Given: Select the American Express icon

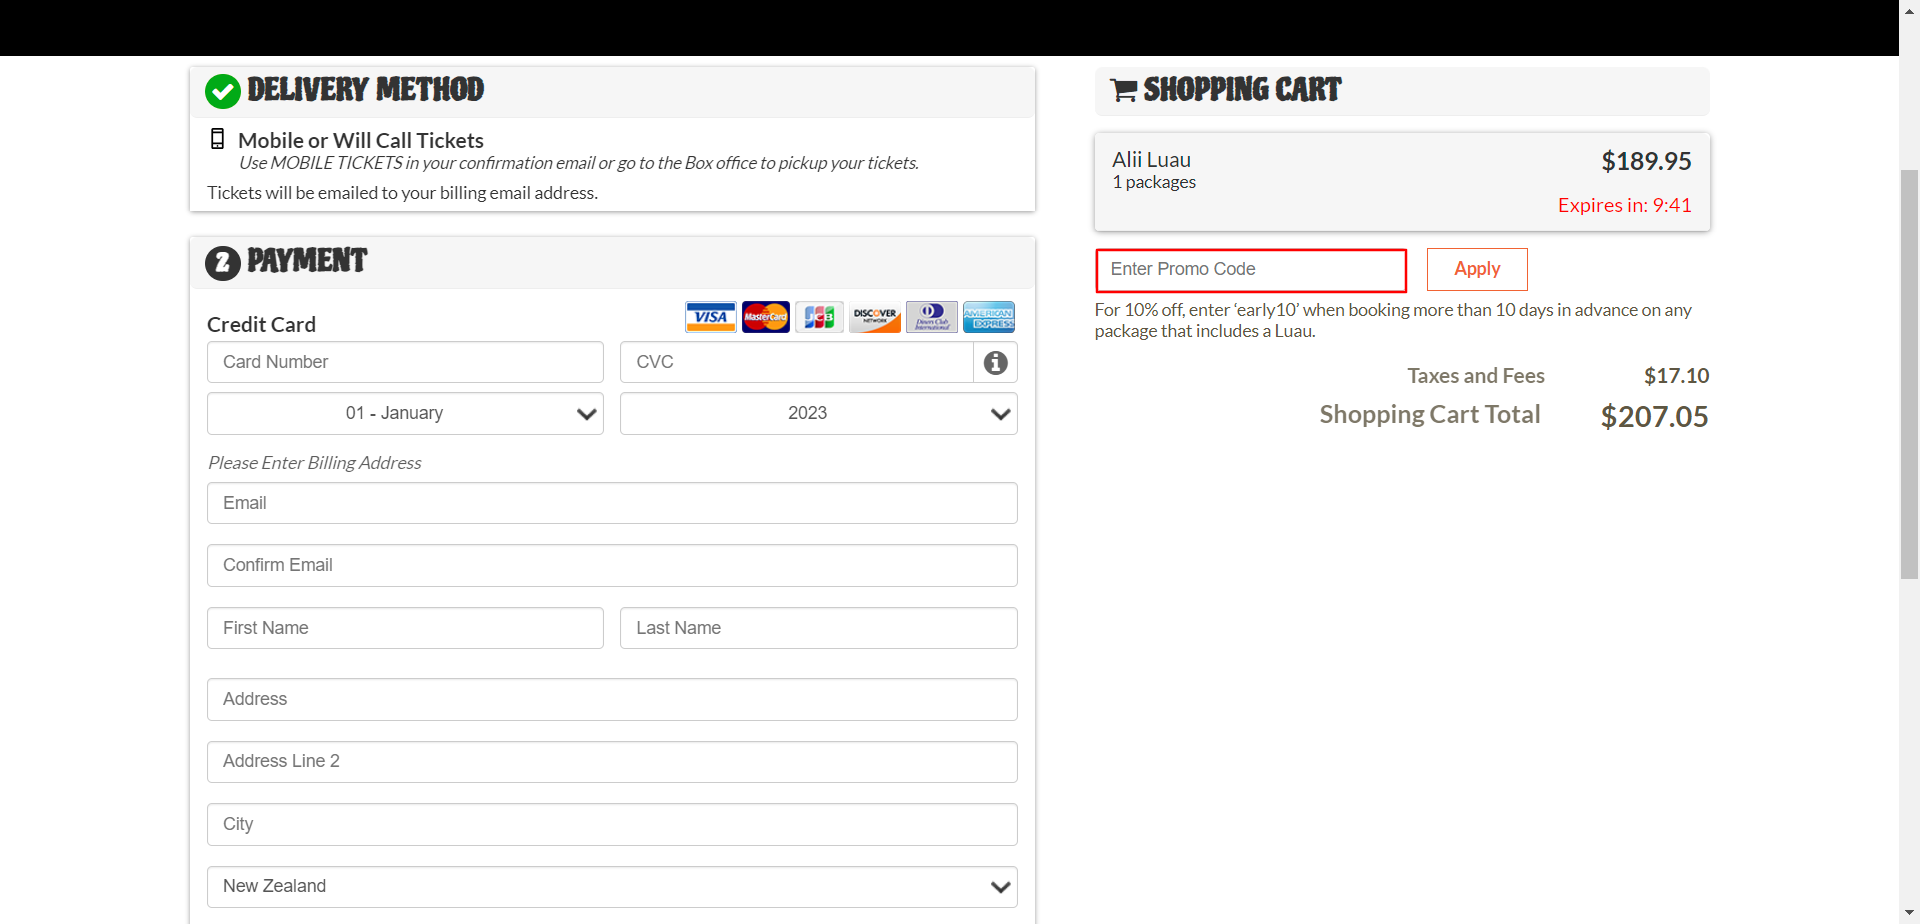Looking at the screenshot, I should pyautogui.click(x=988, y=317).
